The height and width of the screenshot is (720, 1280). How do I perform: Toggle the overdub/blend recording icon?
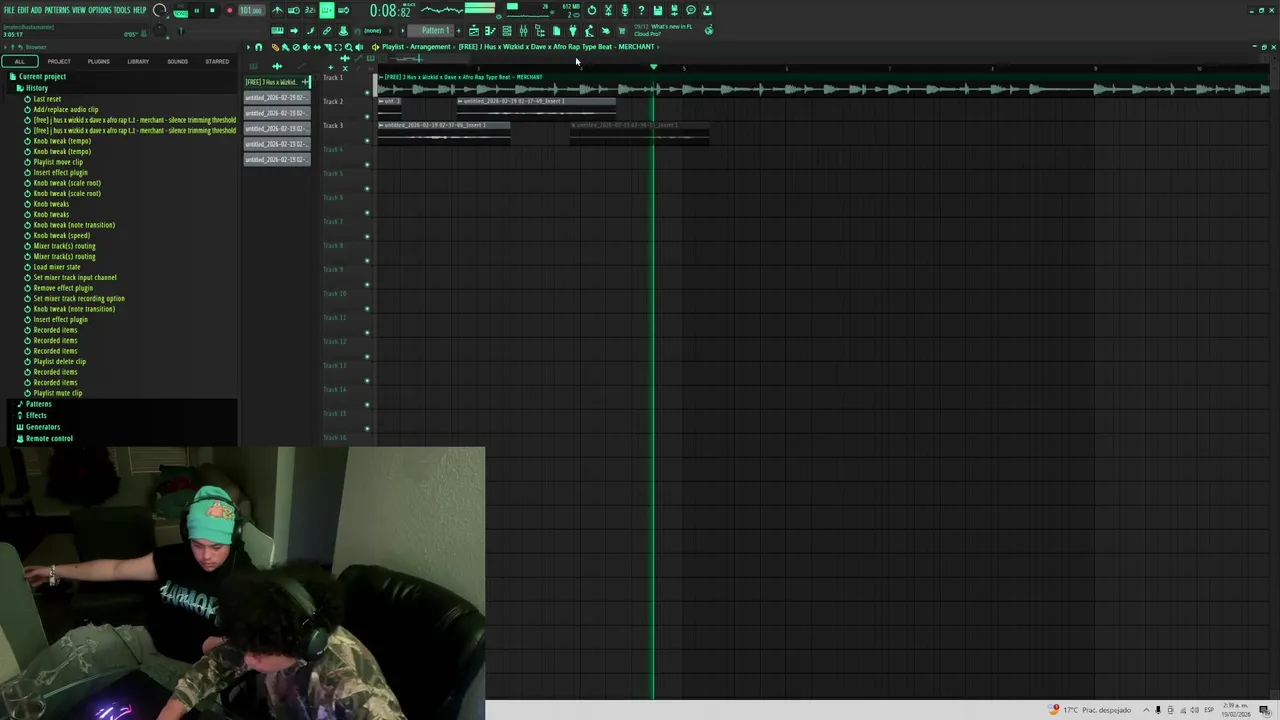point(327,11)
